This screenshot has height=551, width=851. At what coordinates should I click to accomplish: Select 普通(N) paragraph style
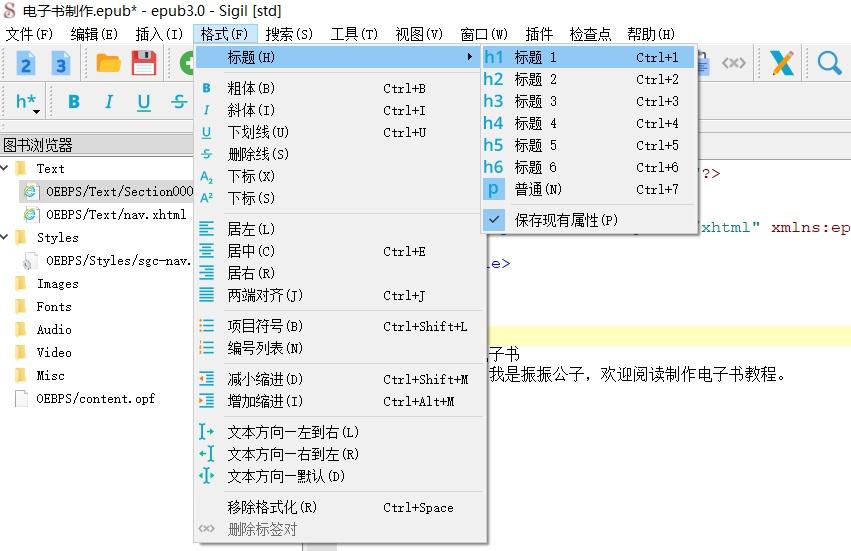pyautogui.click(x=588, y=189)
